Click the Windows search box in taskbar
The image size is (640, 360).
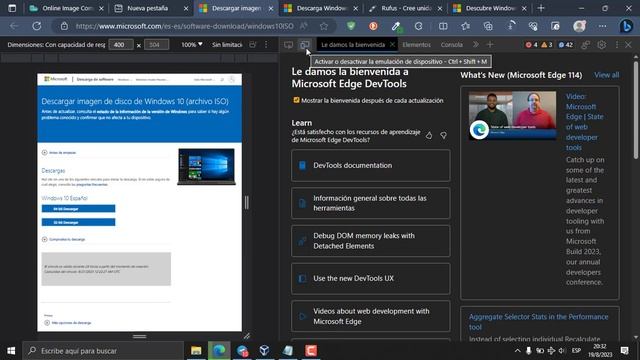(103, 351)
